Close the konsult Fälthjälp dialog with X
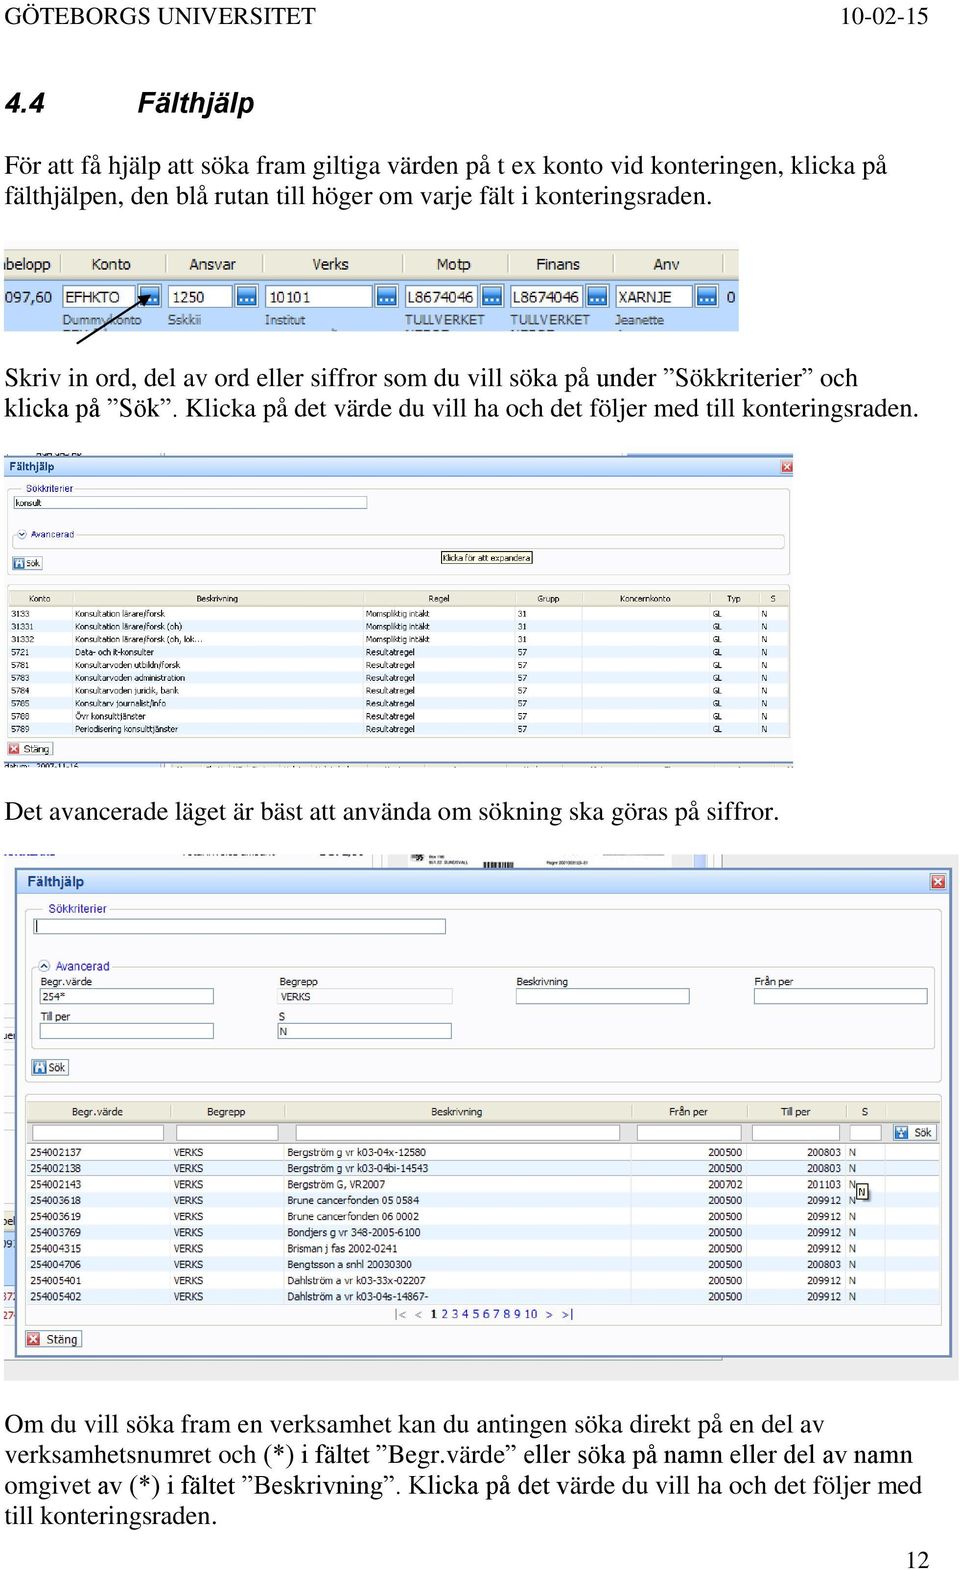960x1570 pixels. pos(787,467)
